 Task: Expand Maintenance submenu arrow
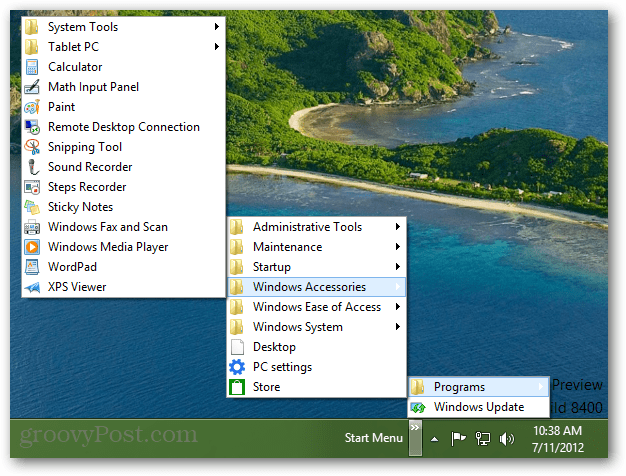point(398,246)
